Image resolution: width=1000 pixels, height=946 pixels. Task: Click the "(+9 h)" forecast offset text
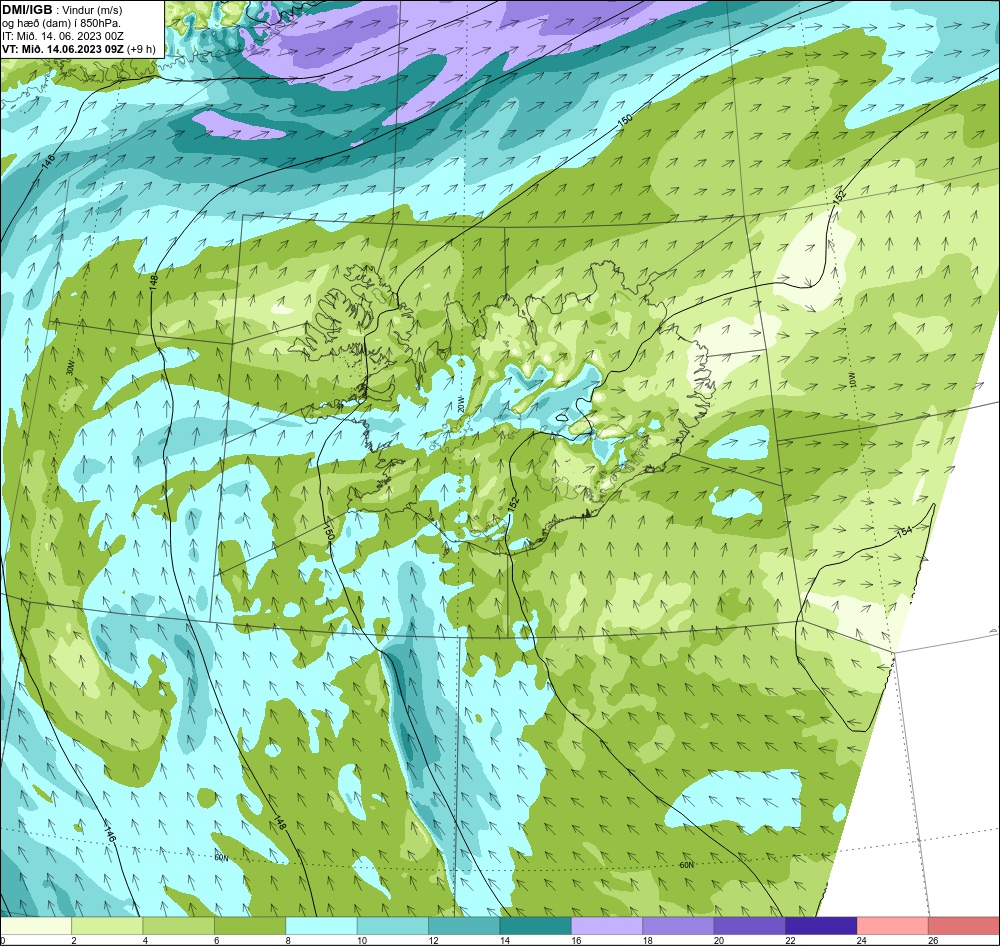tap(141, 49)
